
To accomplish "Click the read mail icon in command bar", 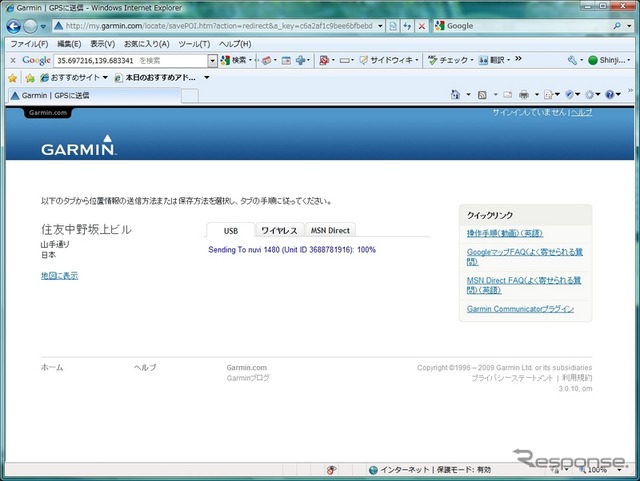I will point(507,95).
